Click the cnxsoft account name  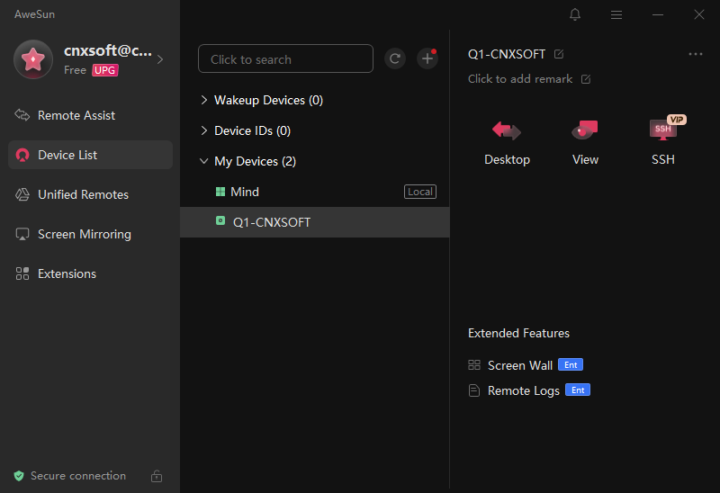[x=108, y=50]
